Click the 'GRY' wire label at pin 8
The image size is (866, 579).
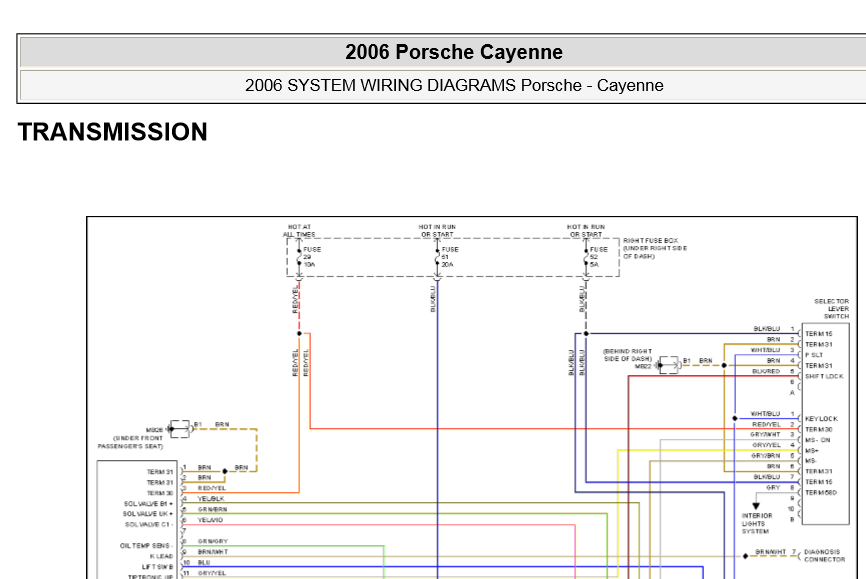[x=773, y=487]
